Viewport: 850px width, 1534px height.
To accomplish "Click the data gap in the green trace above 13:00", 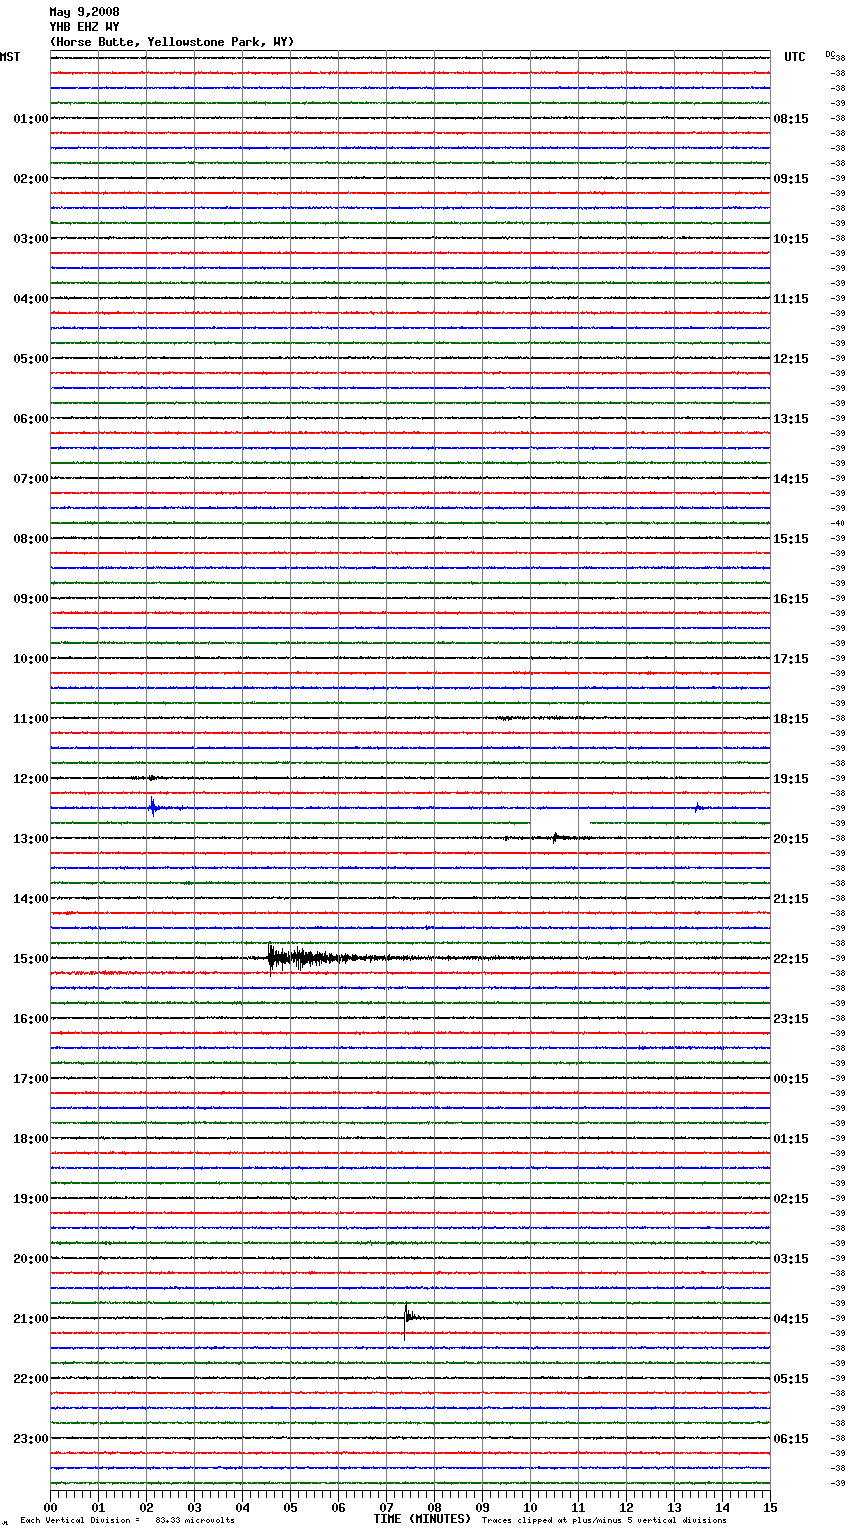I will tap(560, 823).
